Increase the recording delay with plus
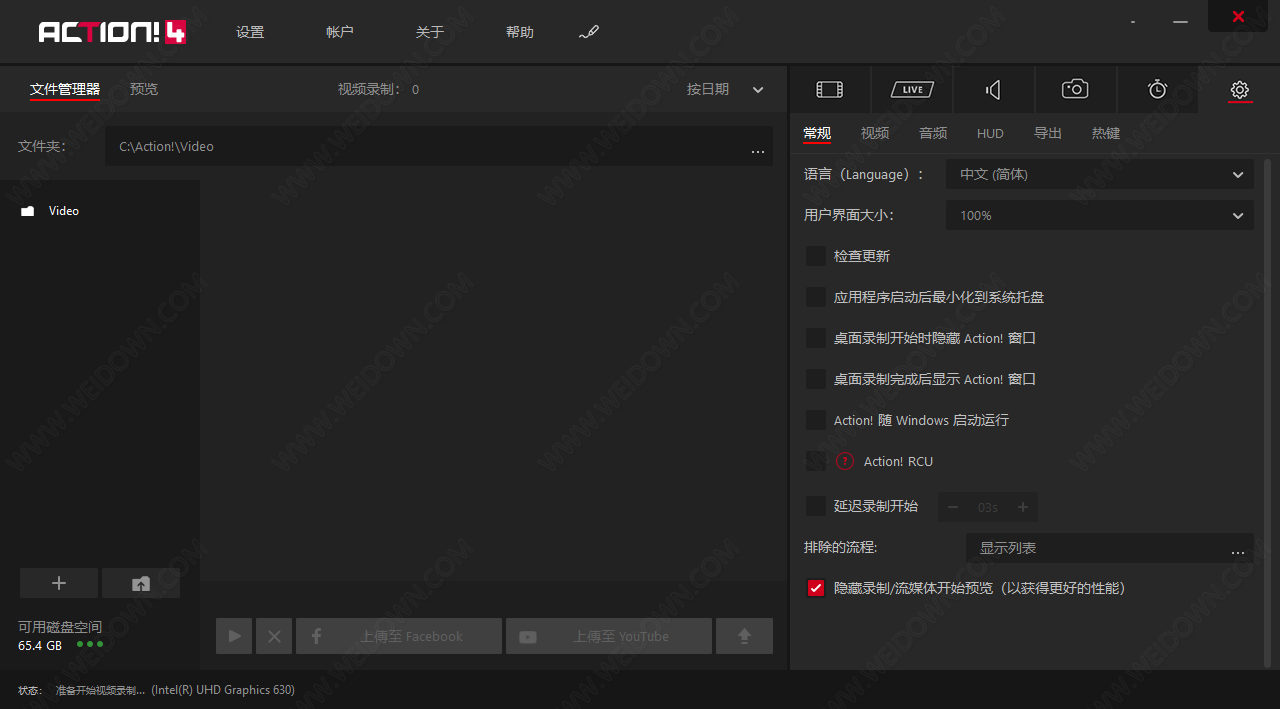Screen dimensions: 1280x709 pos(1023,507)
